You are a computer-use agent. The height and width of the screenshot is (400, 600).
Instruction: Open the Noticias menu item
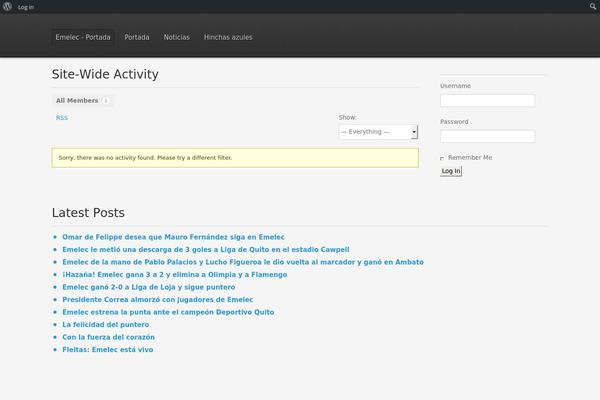click(x=176, y=37)
